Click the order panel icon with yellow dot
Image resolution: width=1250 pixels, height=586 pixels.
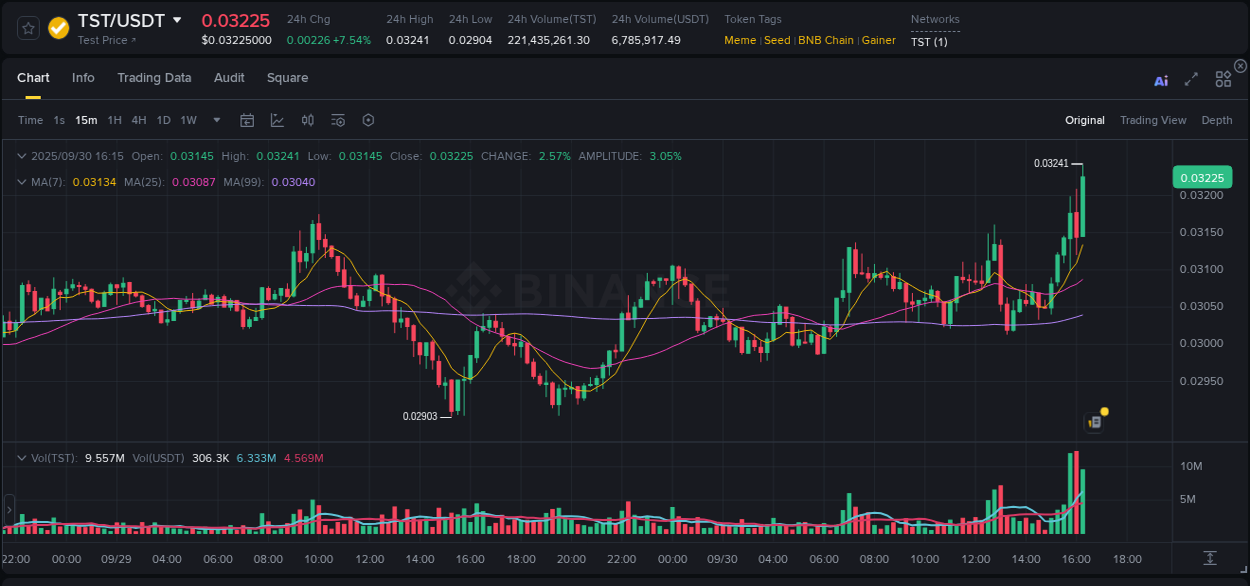[x=1093, y=421]
